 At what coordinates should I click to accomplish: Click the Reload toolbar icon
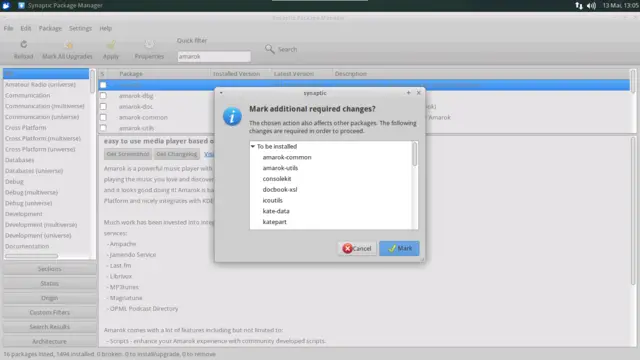24,44
